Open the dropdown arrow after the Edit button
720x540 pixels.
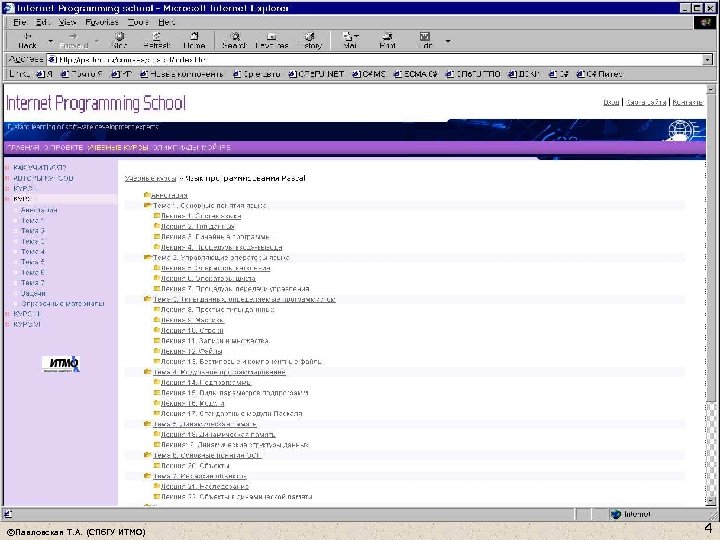[448, 41]
